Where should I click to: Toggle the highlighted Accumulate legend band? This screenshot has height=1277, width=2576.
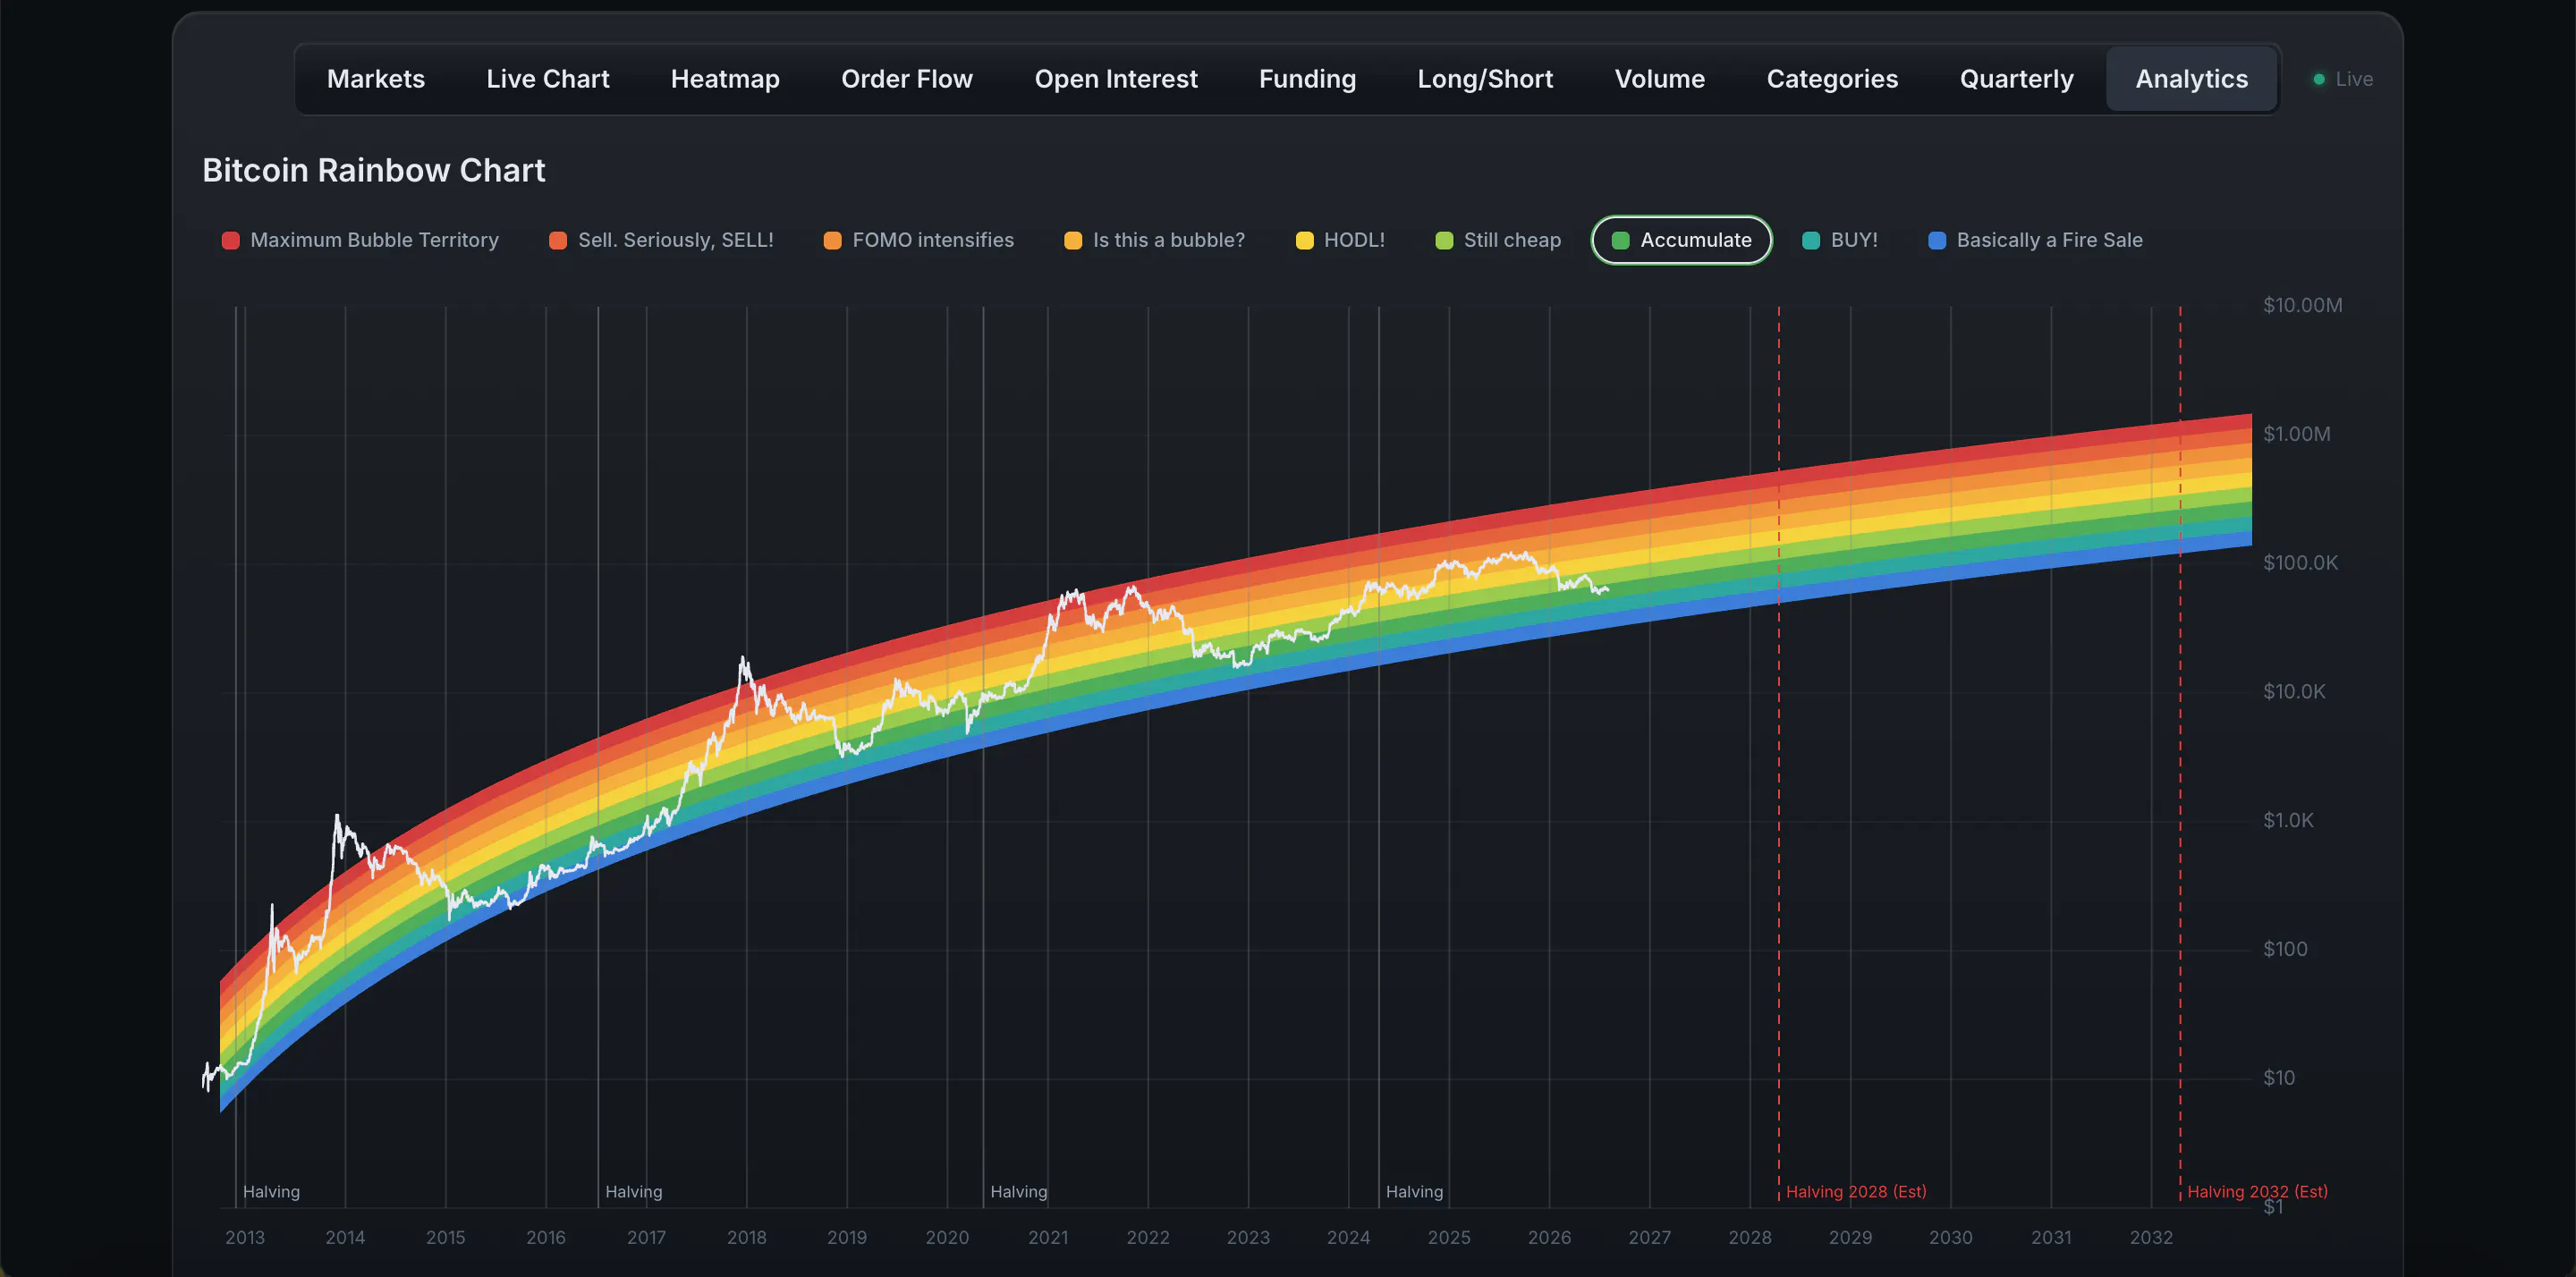tap(1681, 240)
